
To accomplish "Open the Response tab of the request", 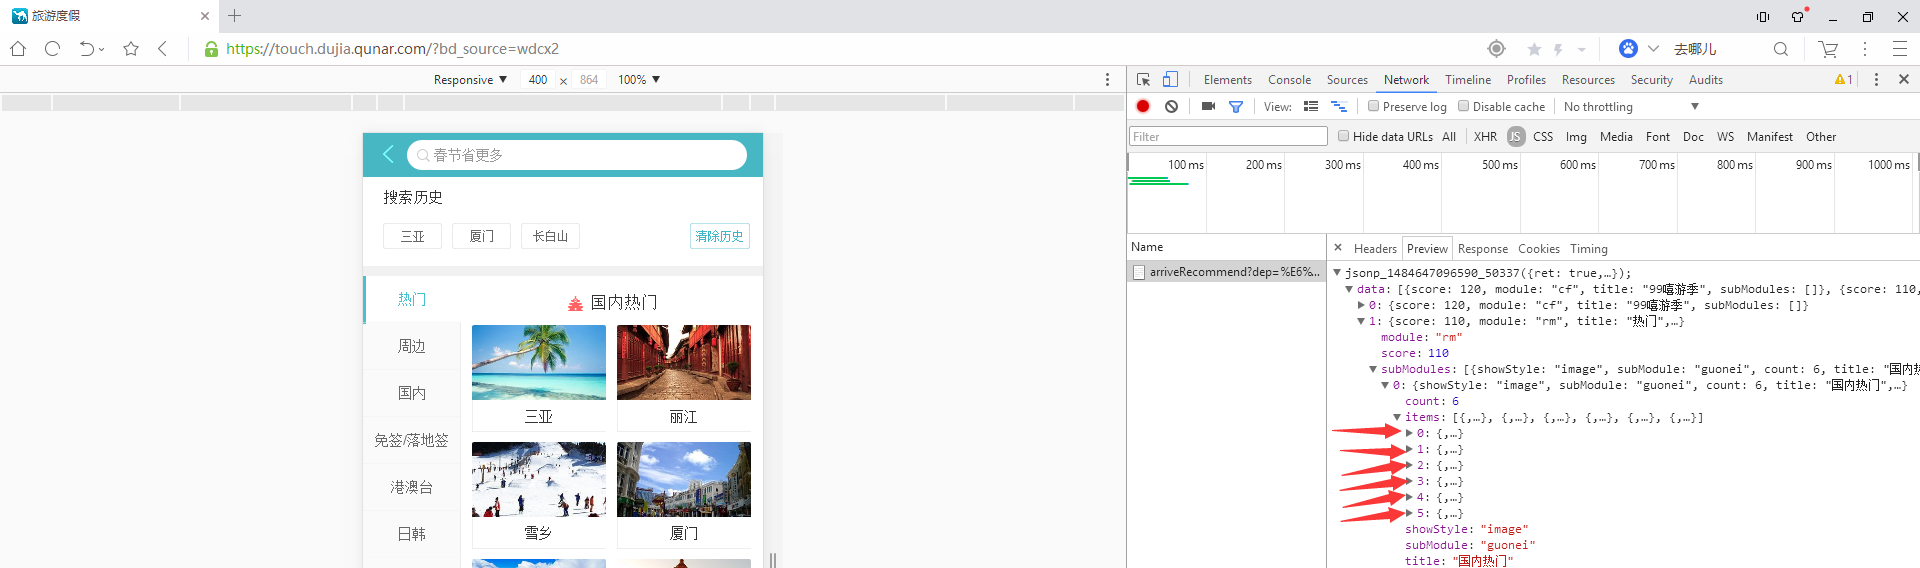I will tap(1482, 248).
